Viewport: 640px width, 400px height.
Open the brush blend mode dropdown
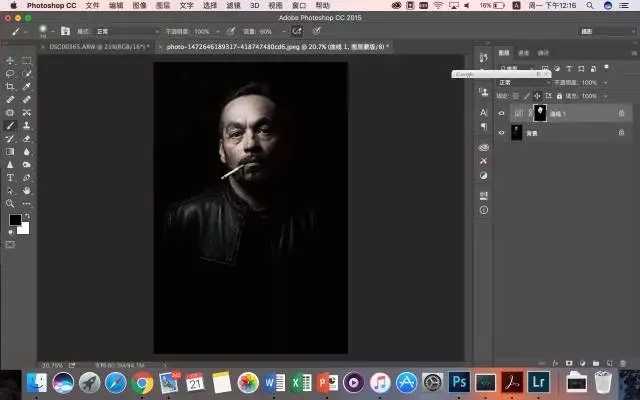127,31
